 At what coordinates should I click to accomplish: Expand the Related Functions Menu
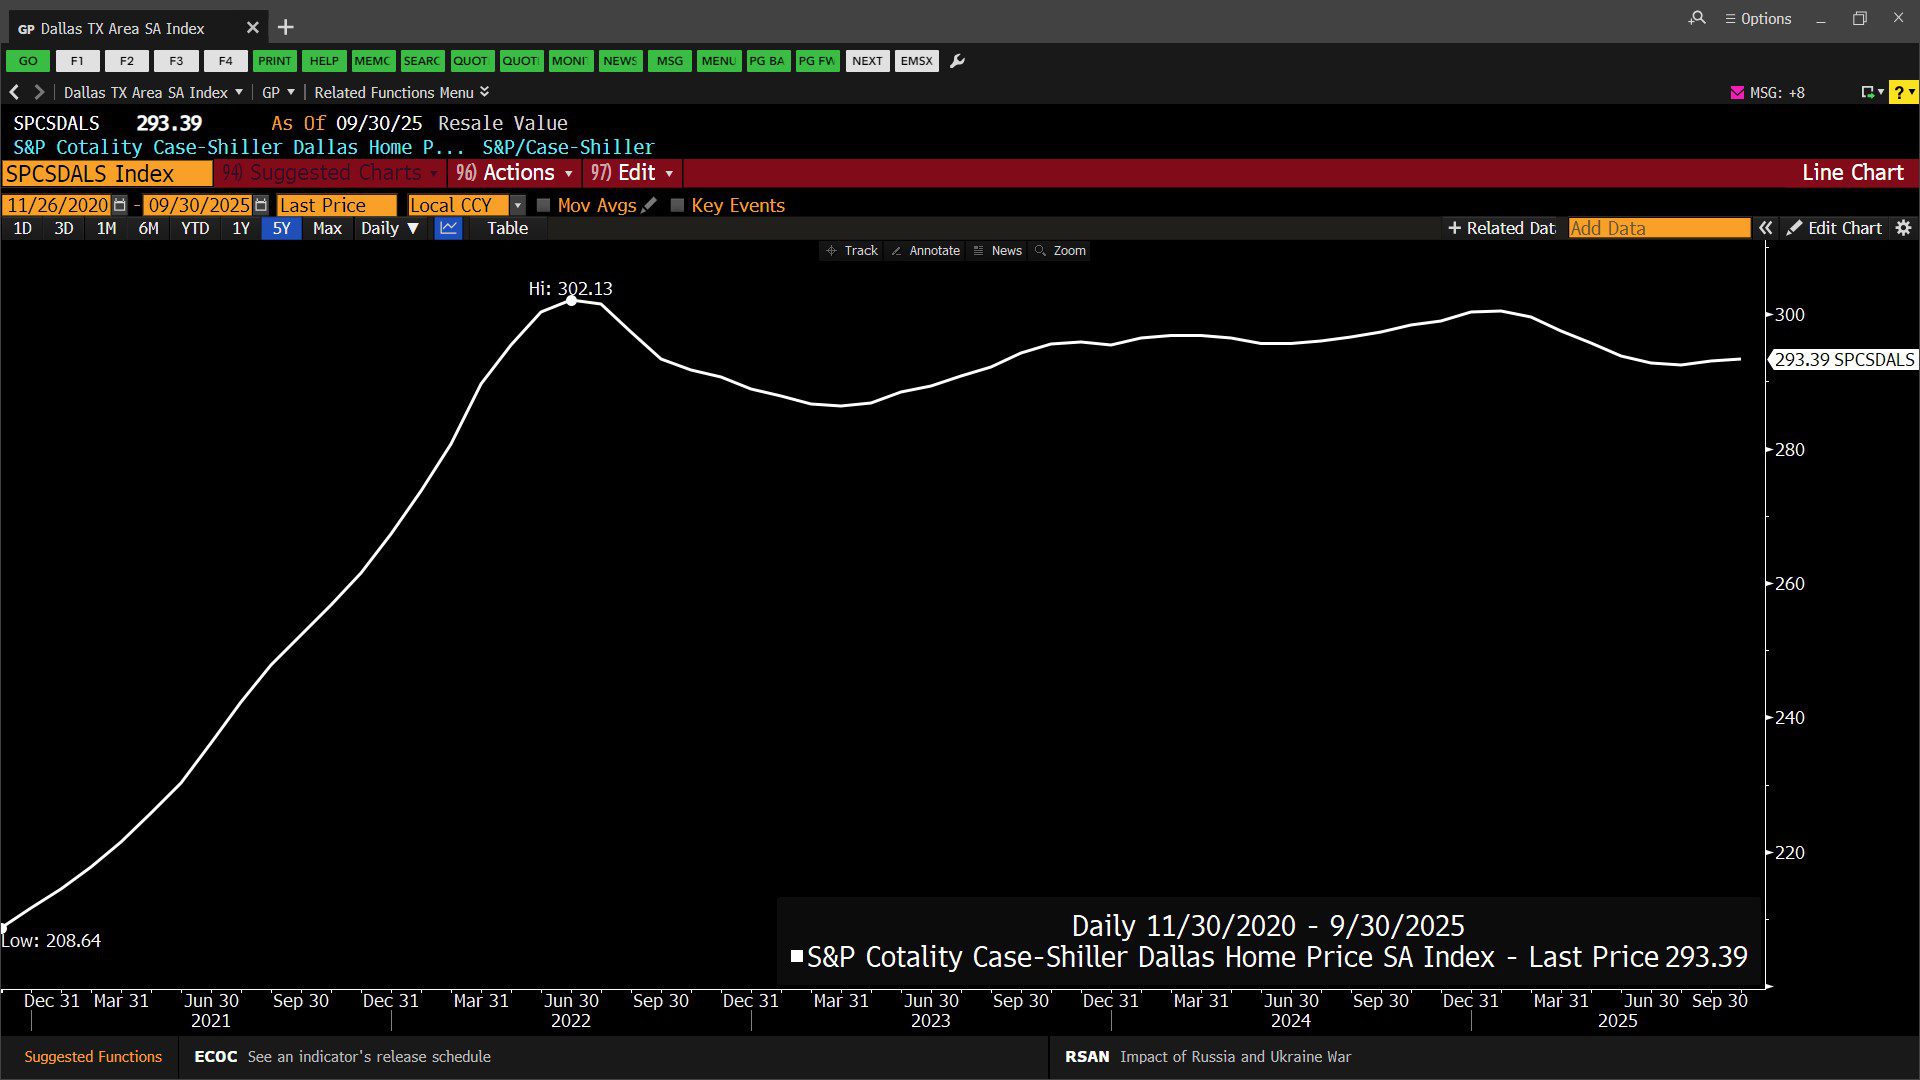coord(401,92)
